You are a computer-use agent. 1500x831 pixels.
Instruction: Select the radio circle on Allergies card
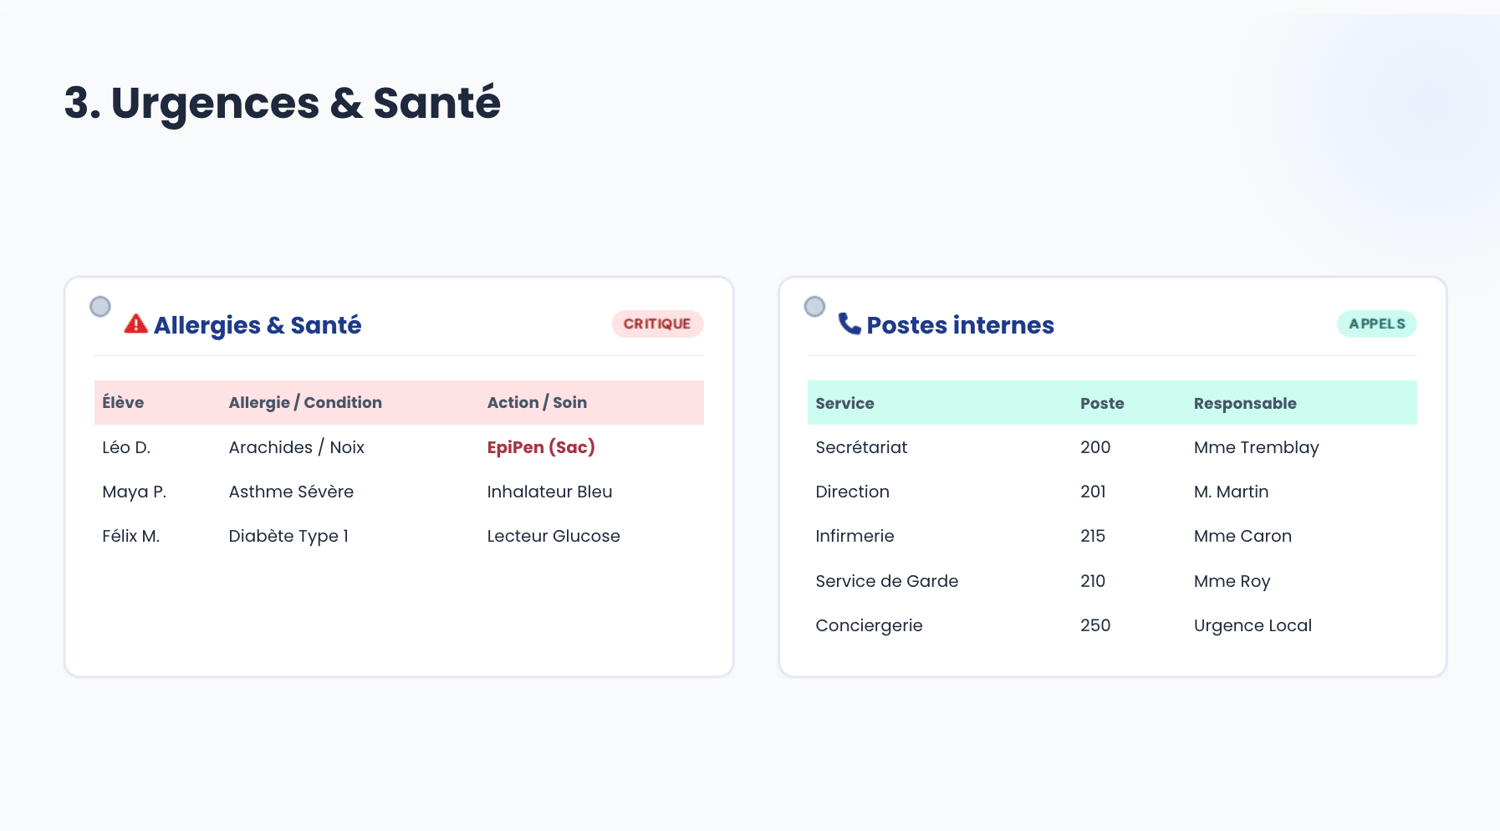(100, 307)
